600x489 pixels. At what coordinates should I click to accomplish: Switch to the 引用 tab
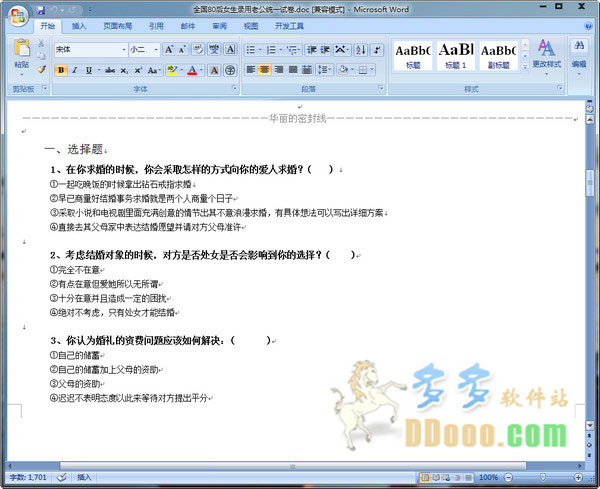156,26
